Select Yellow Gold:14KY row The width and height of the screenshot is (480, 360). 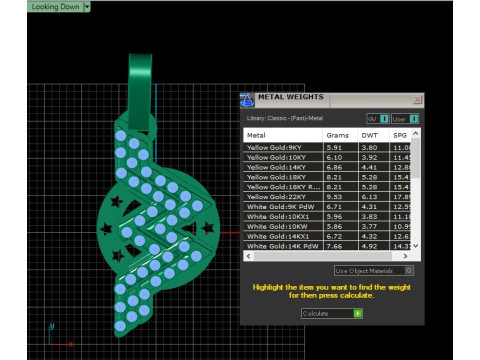pyautogui.click(x=327, y=167)
